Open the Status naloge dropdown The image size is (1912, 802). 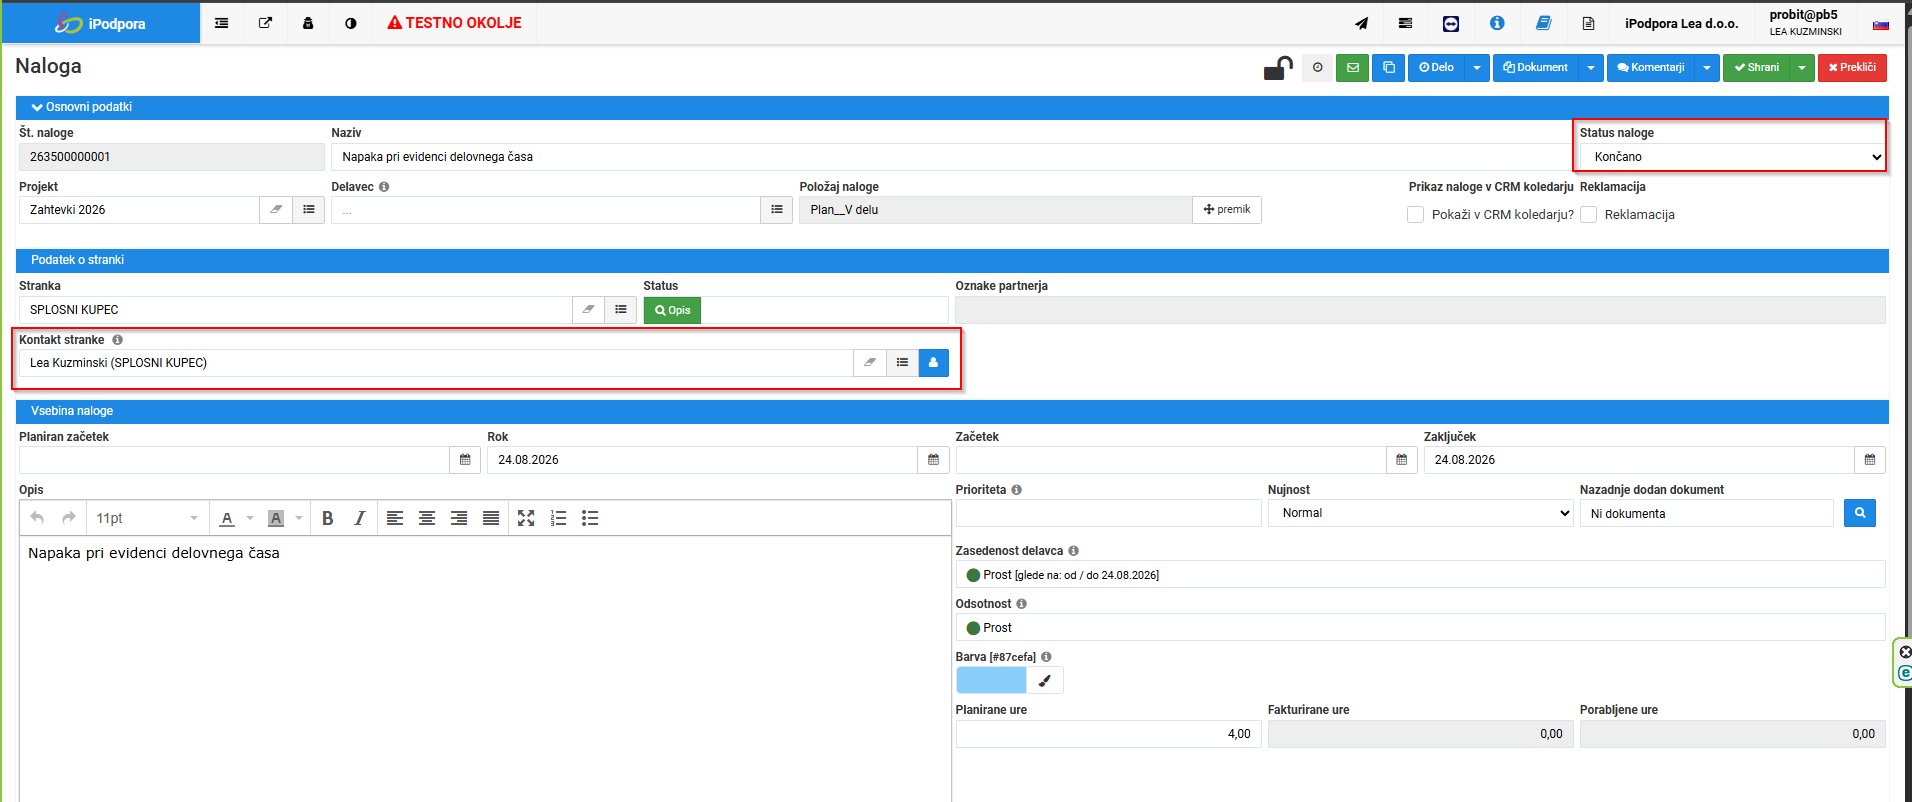point(1732,157)
